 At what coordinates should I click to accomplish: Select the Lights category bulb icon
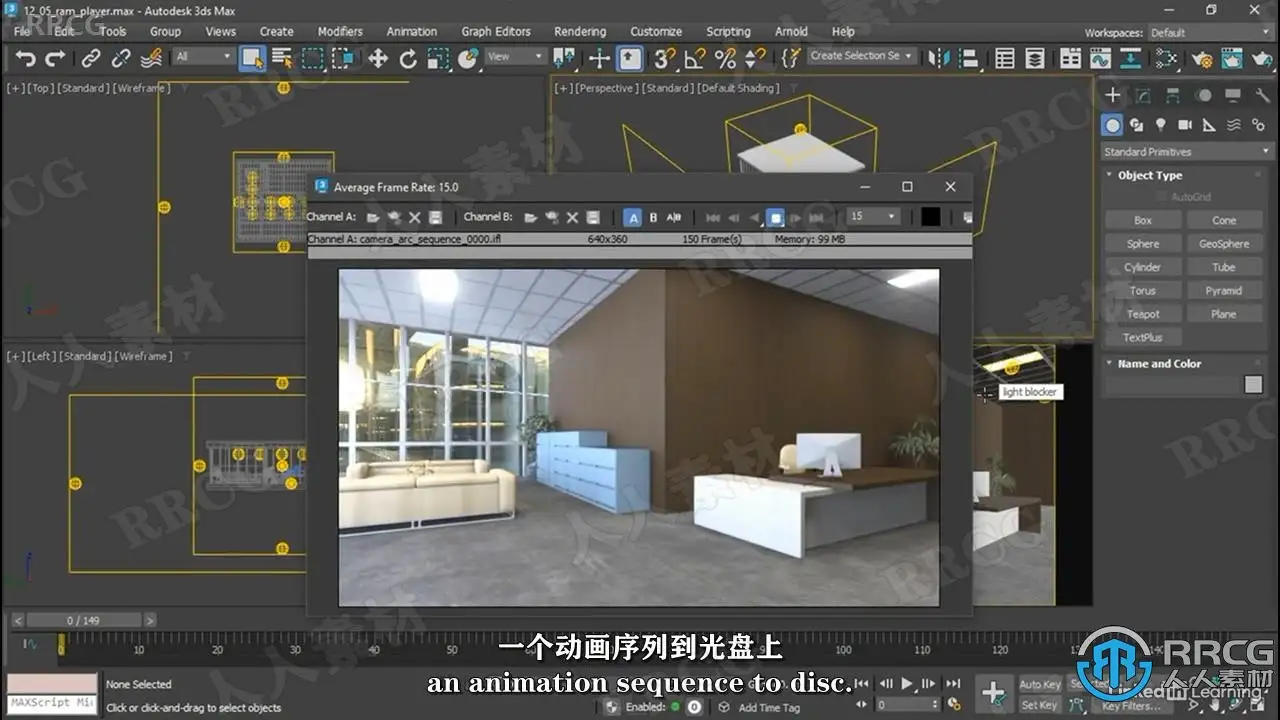click(x=1161, y=125)
